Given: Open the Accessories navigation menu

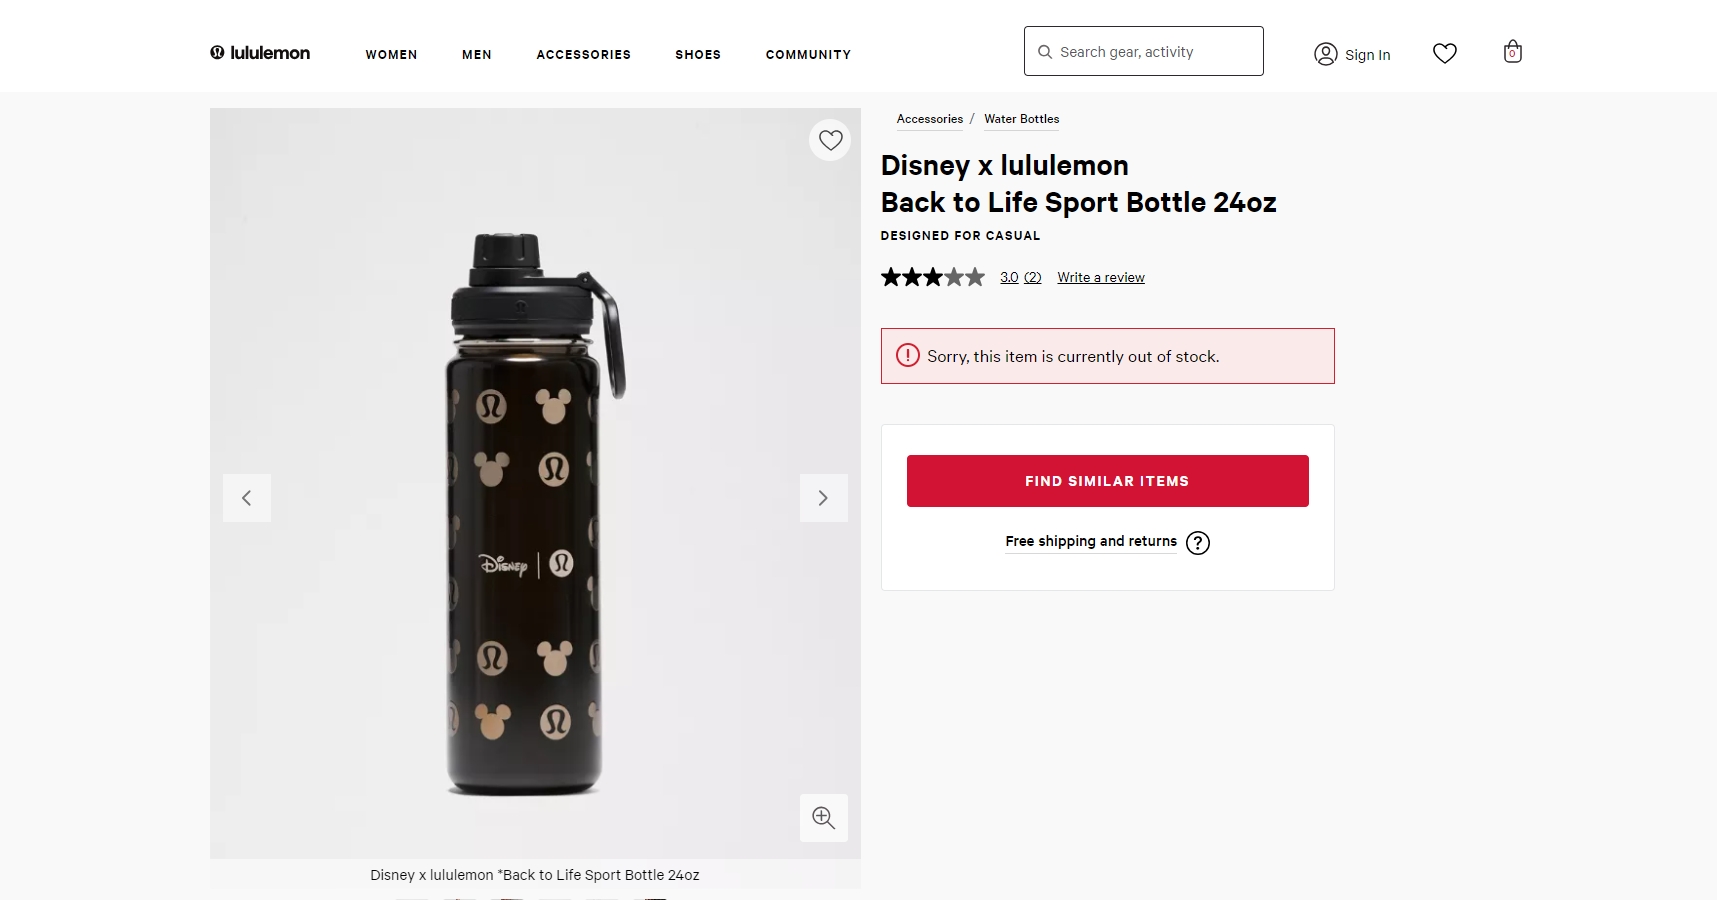Looking at the screenshot, I should point(583,55).
